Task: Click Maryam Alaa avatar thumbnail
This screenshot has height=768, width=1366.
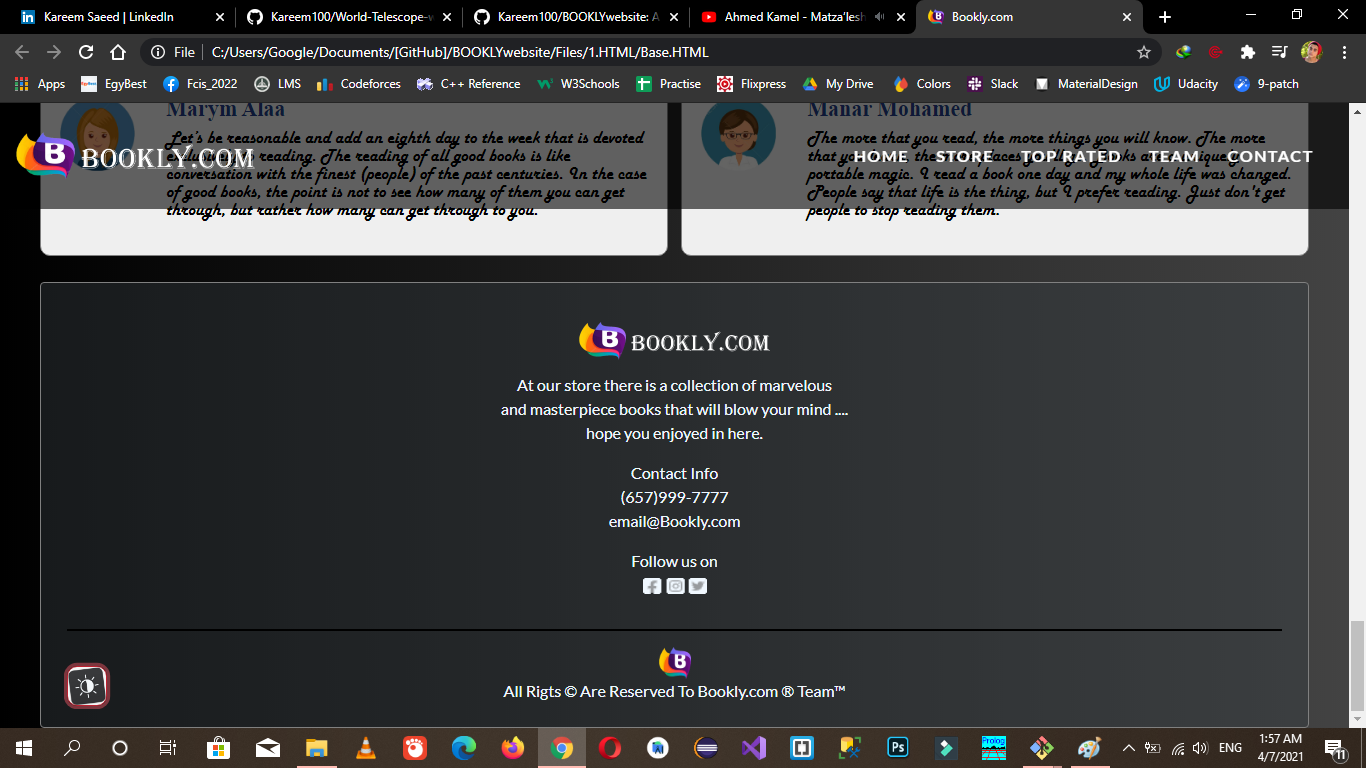Action: (x=98, y=134)
